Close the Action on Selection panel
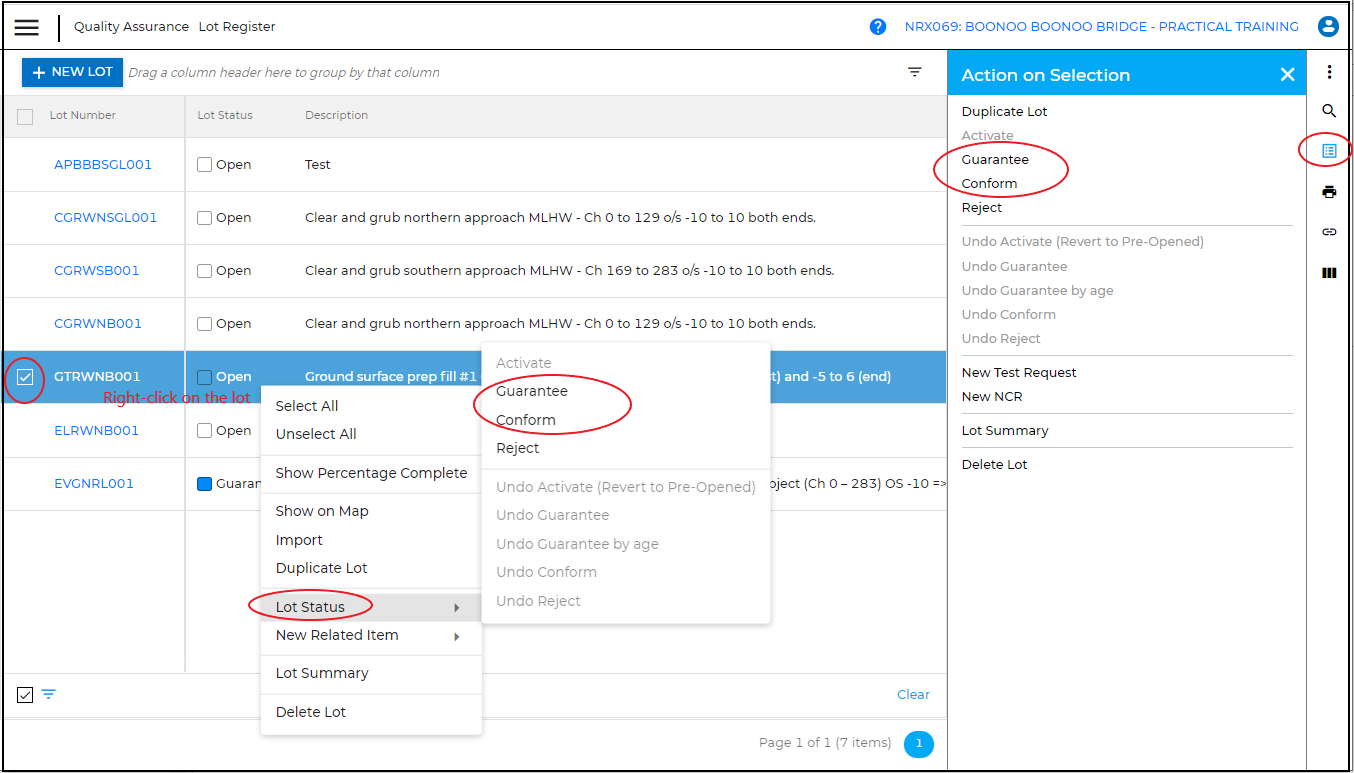This screenshot has height=773, width=1354. 1287,75
